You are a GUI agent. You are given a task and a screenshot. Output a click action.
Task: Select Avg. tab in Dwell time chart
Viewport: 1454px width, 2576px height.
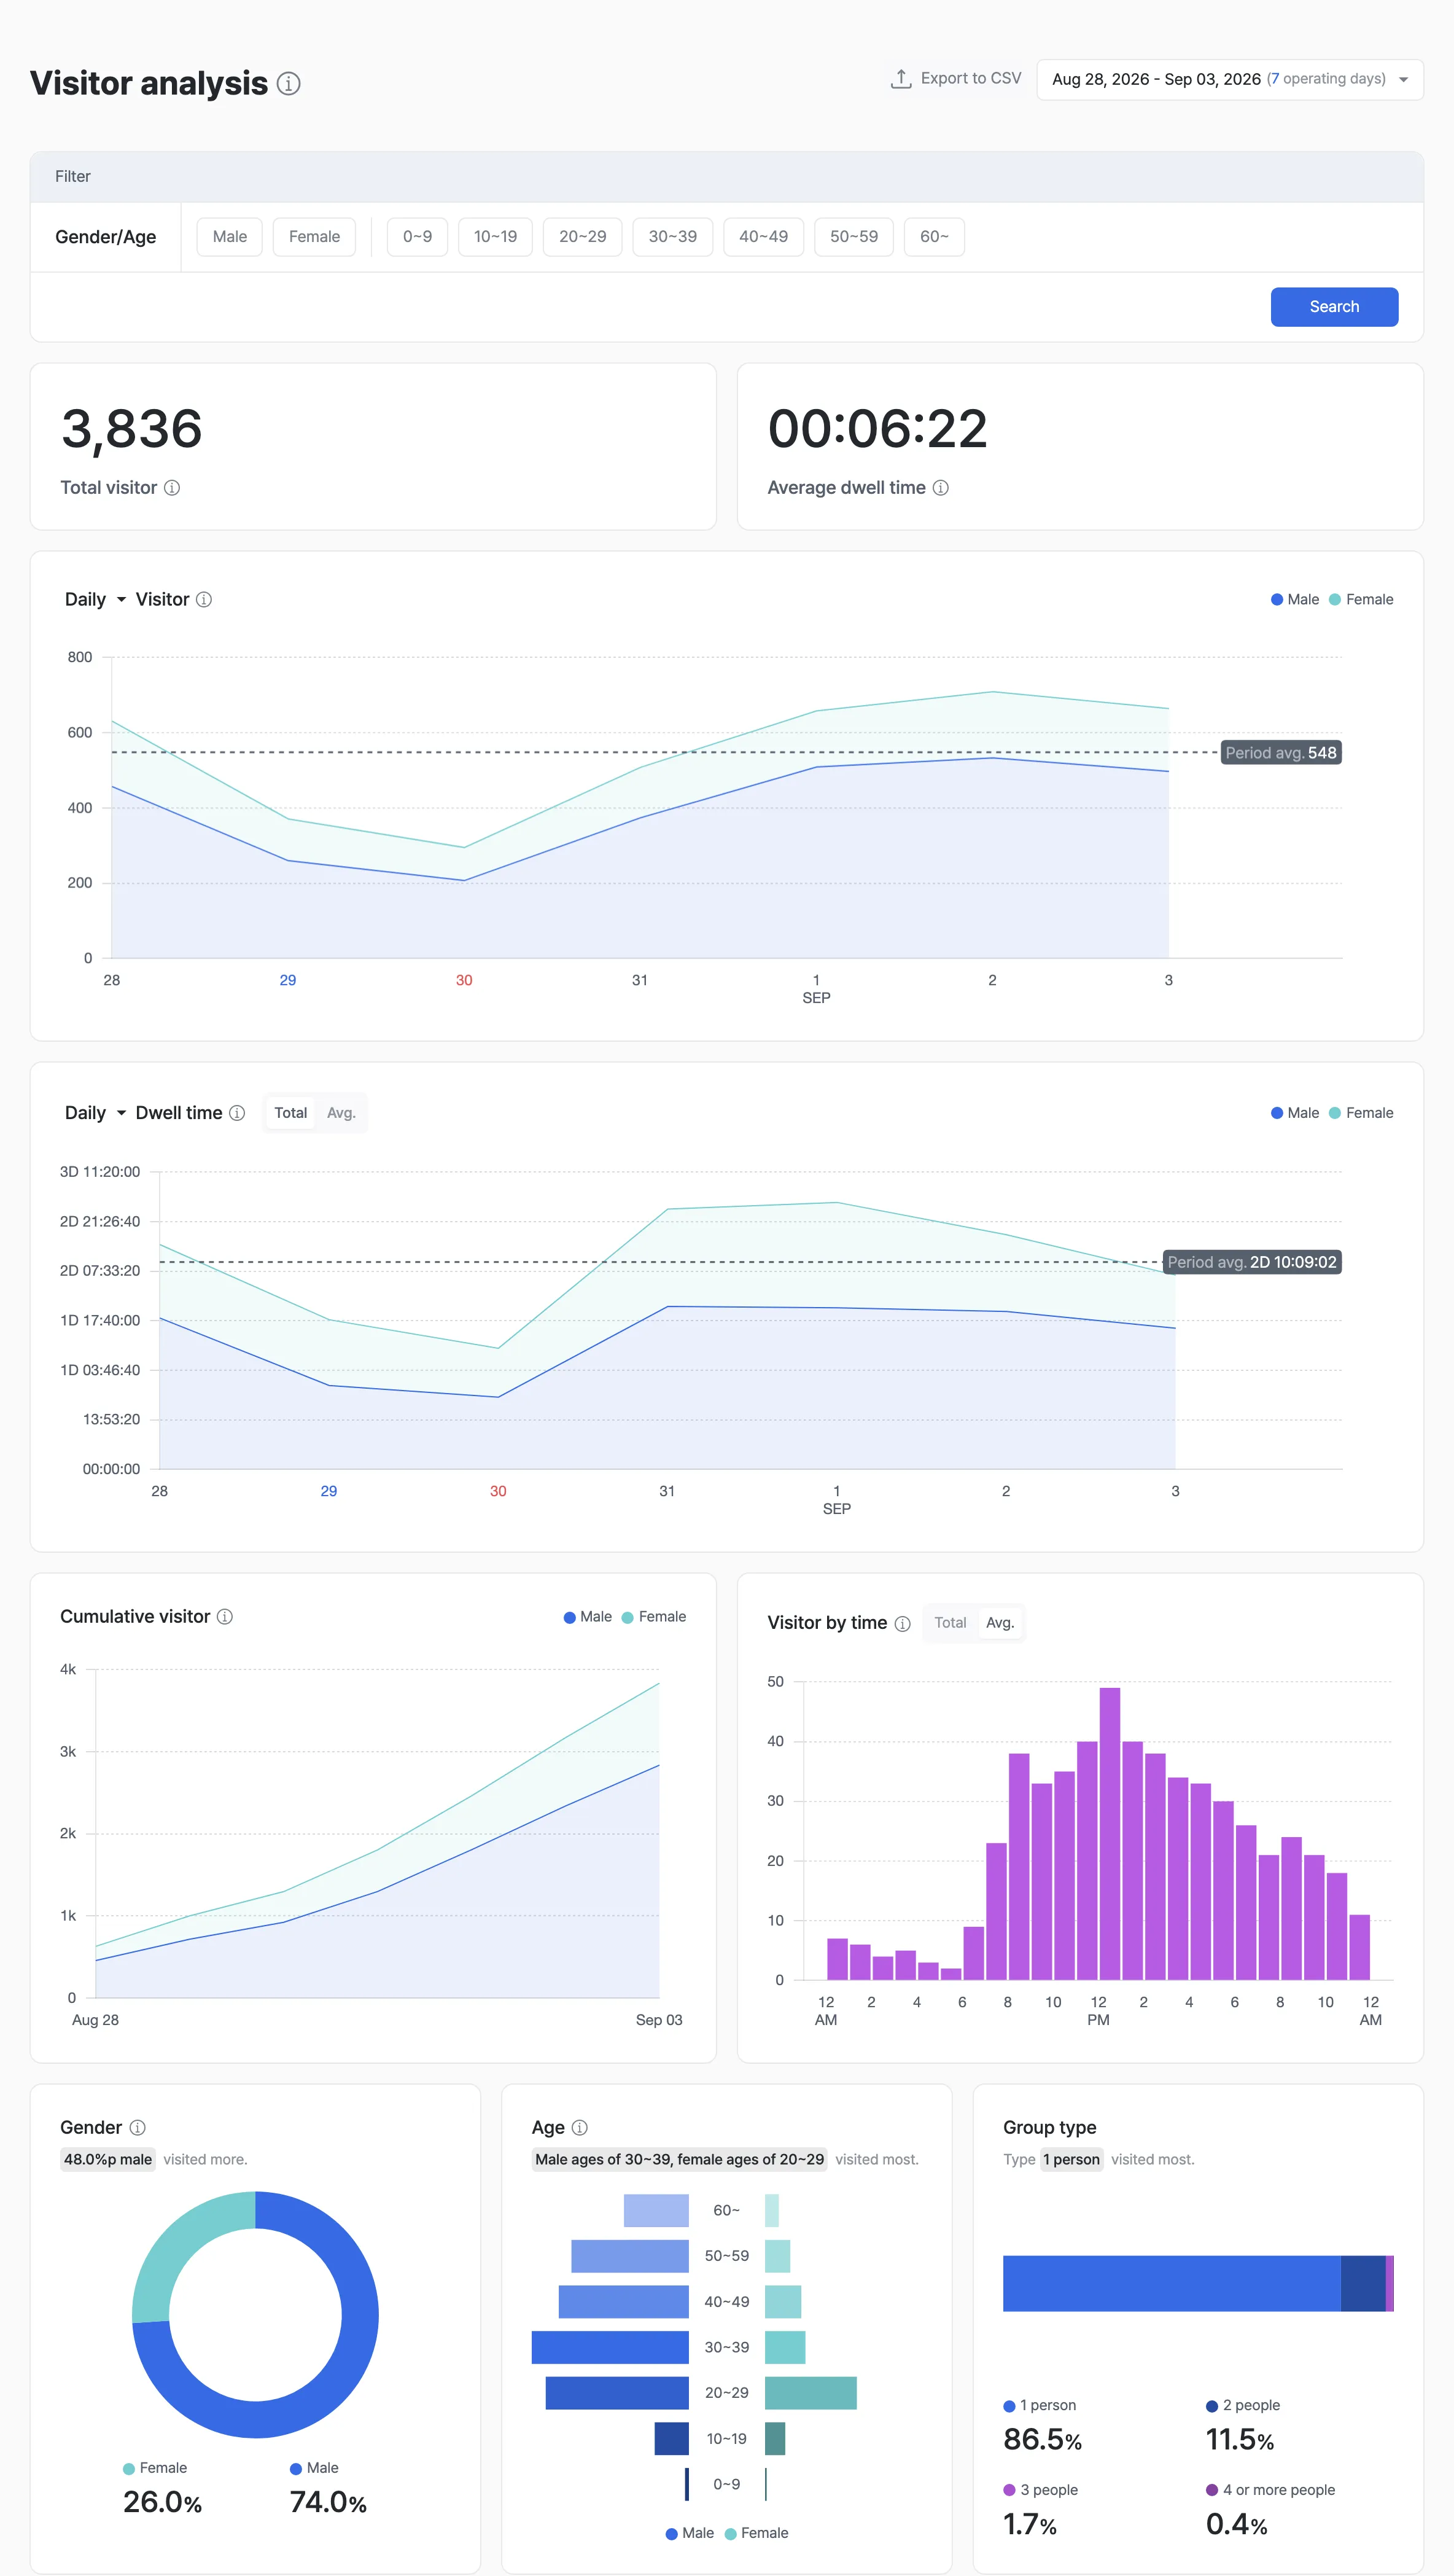click(341, 1113)
